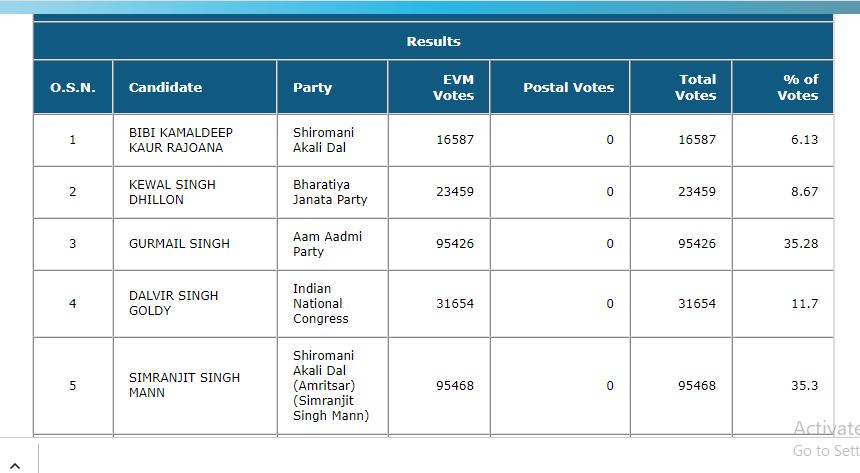
Task: Click the Postal Votes column header
Action: pyautogui.click(x=568, y=87)
